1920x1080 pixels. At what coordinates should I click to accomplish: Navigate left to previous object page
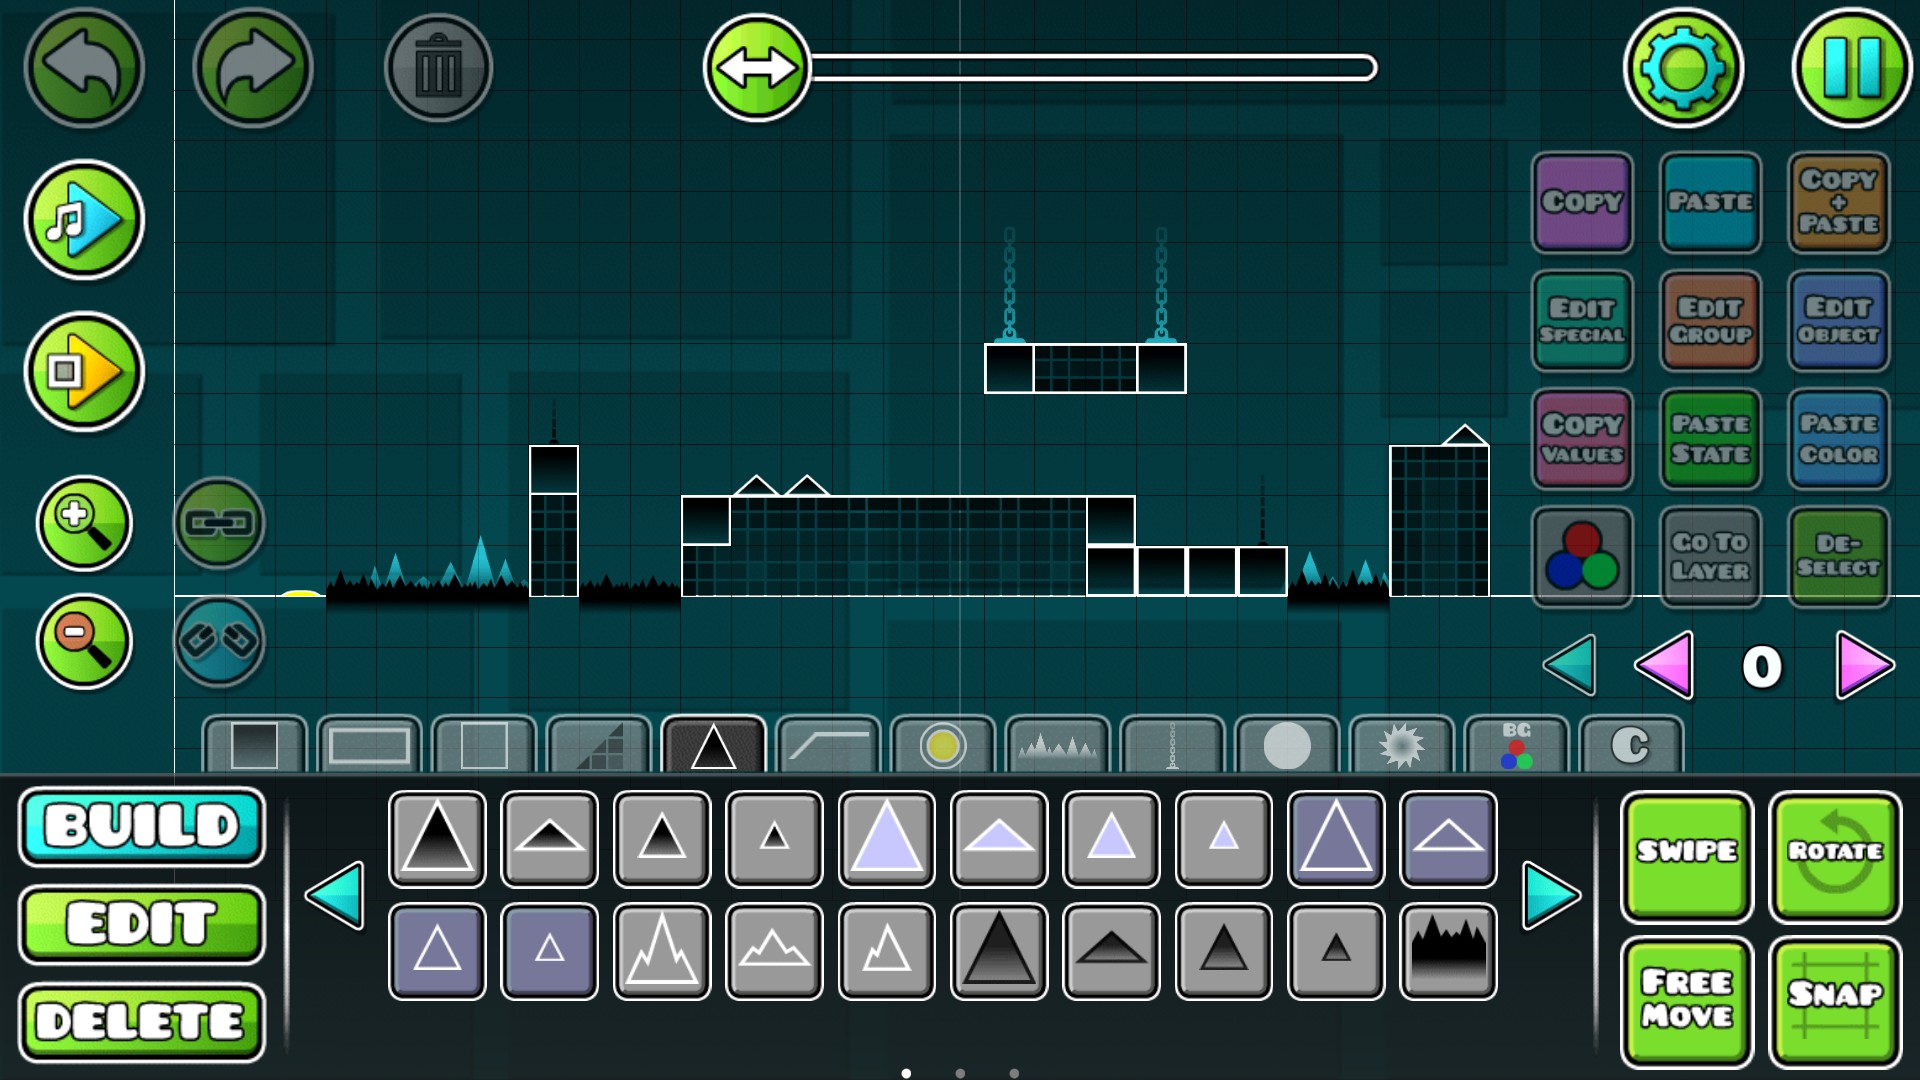[340, 893]
